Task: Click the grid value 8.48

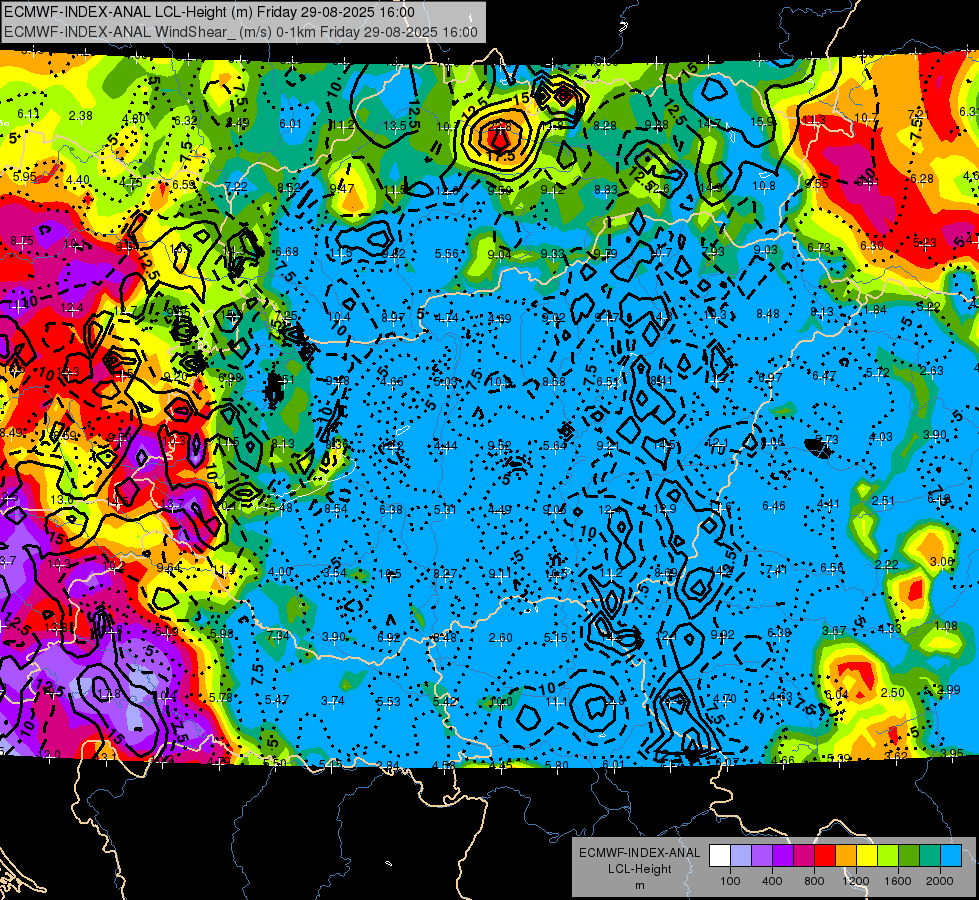Action: tap(767, 314)
